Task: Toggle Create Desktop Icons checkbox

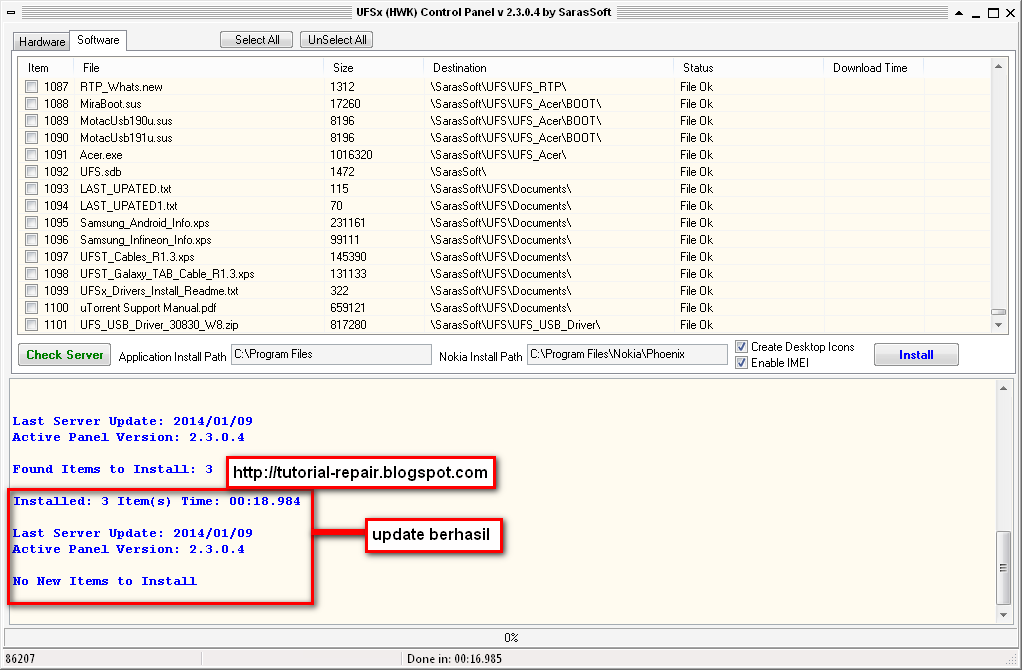Action: tap(741, 347)
